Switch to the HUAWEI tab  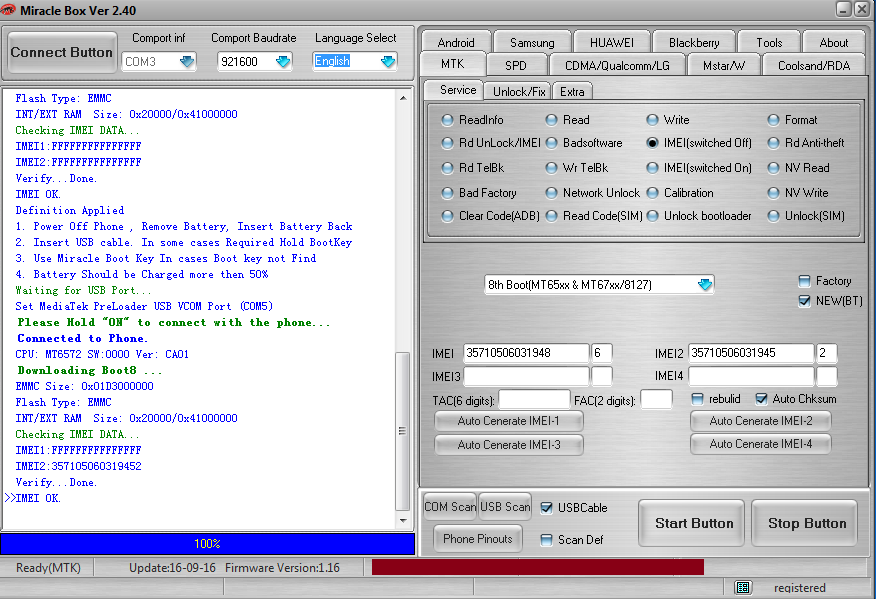point(612,42)
